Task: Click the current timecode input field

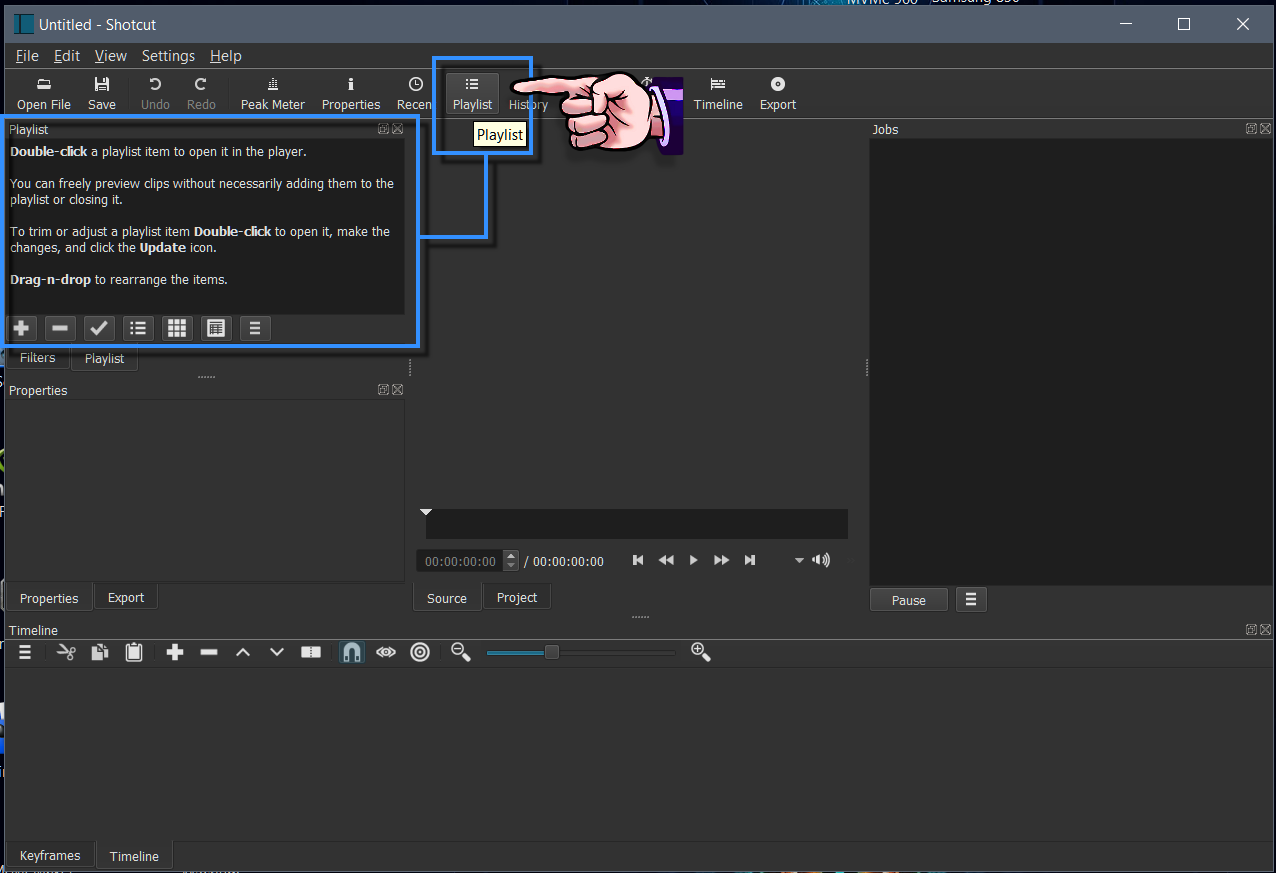Action: (x=460, y=561)
